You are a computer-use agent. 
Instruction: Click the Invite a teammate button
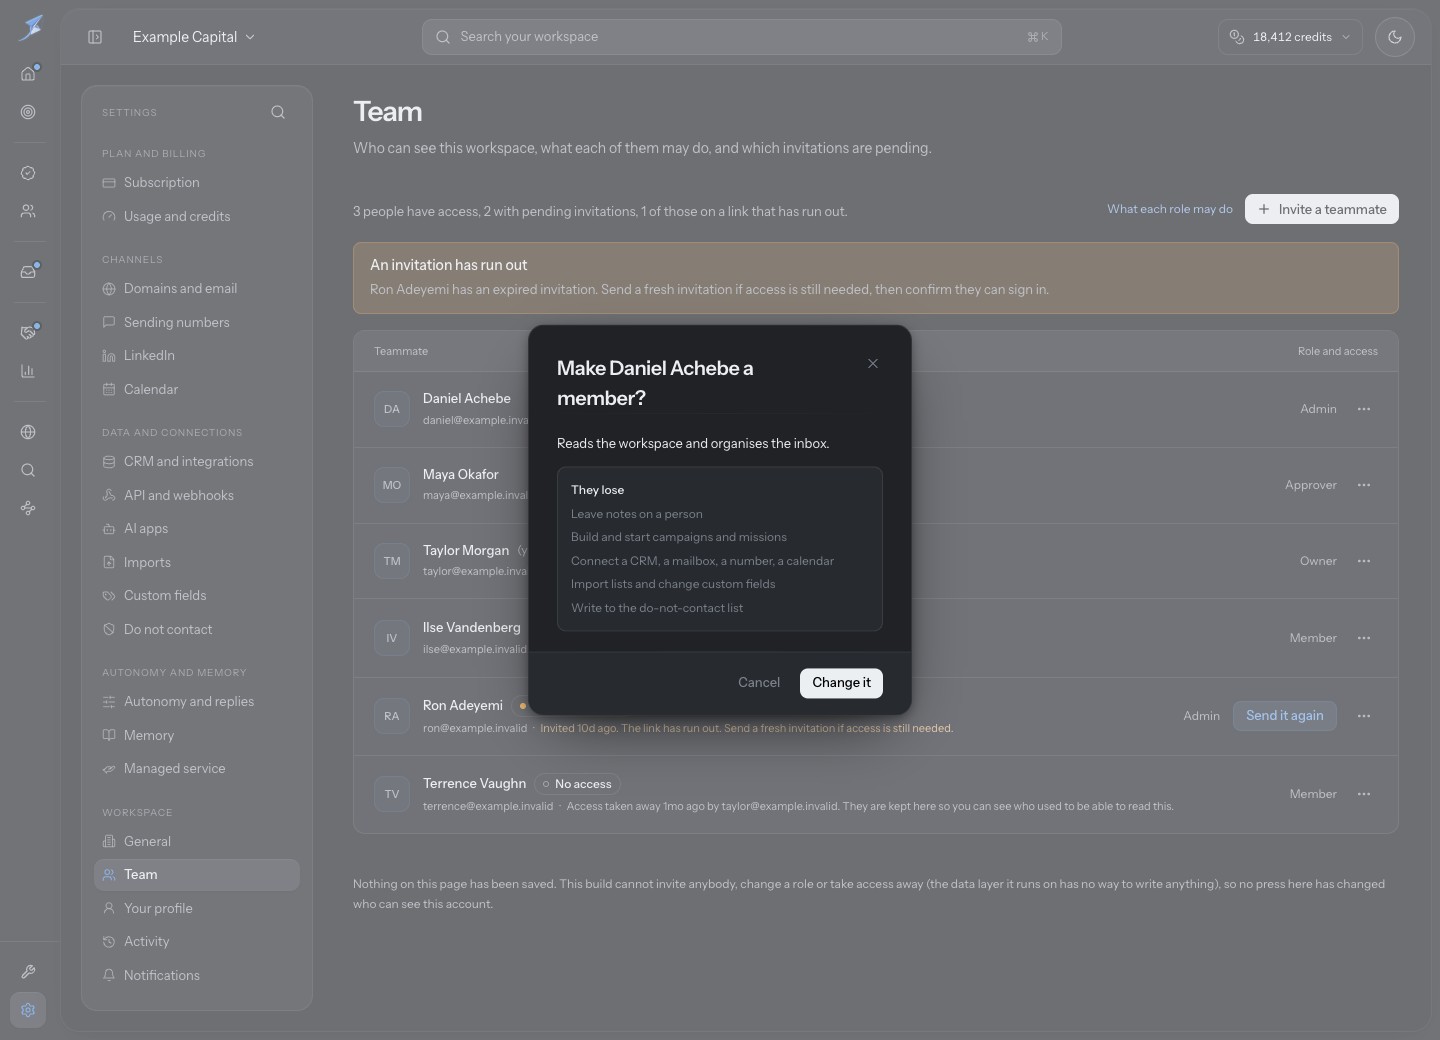click(1322, 209)
